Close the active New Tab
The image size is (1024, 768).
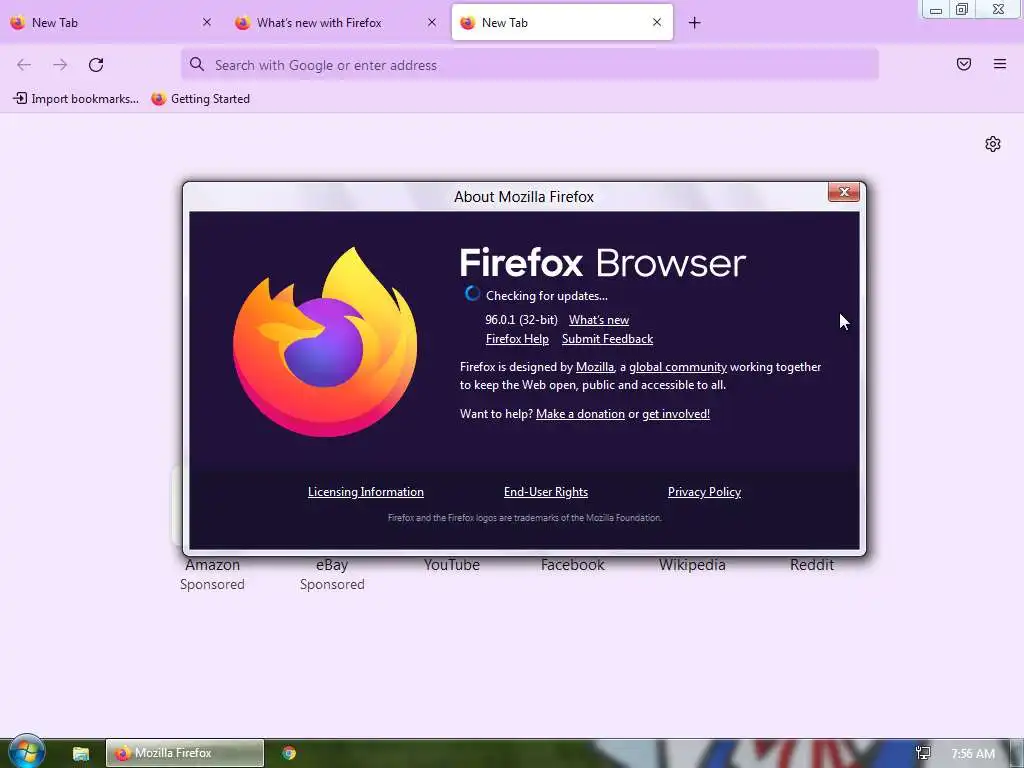coord(657,22)
